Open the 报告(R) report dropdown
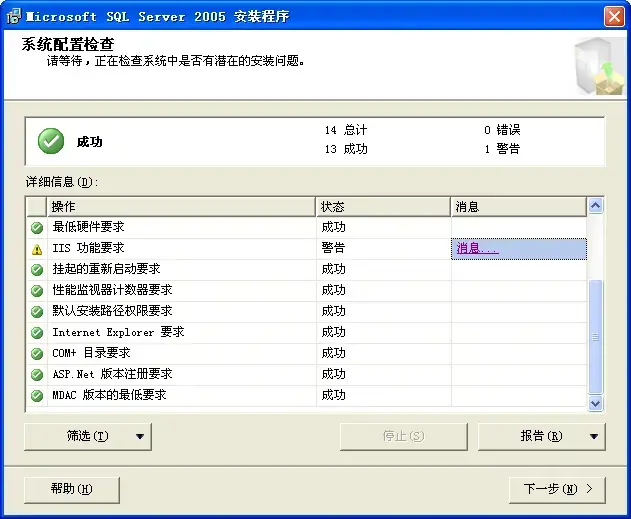This screenshot has height=519, width=631. (541, 436)
